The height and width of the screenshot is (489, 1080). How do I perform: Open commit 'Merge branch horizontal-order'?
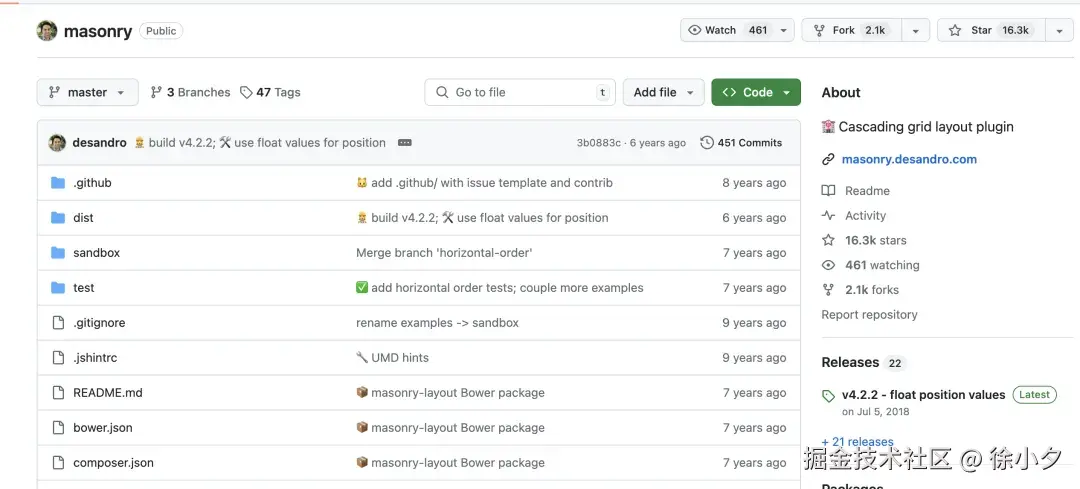(444, 253)
